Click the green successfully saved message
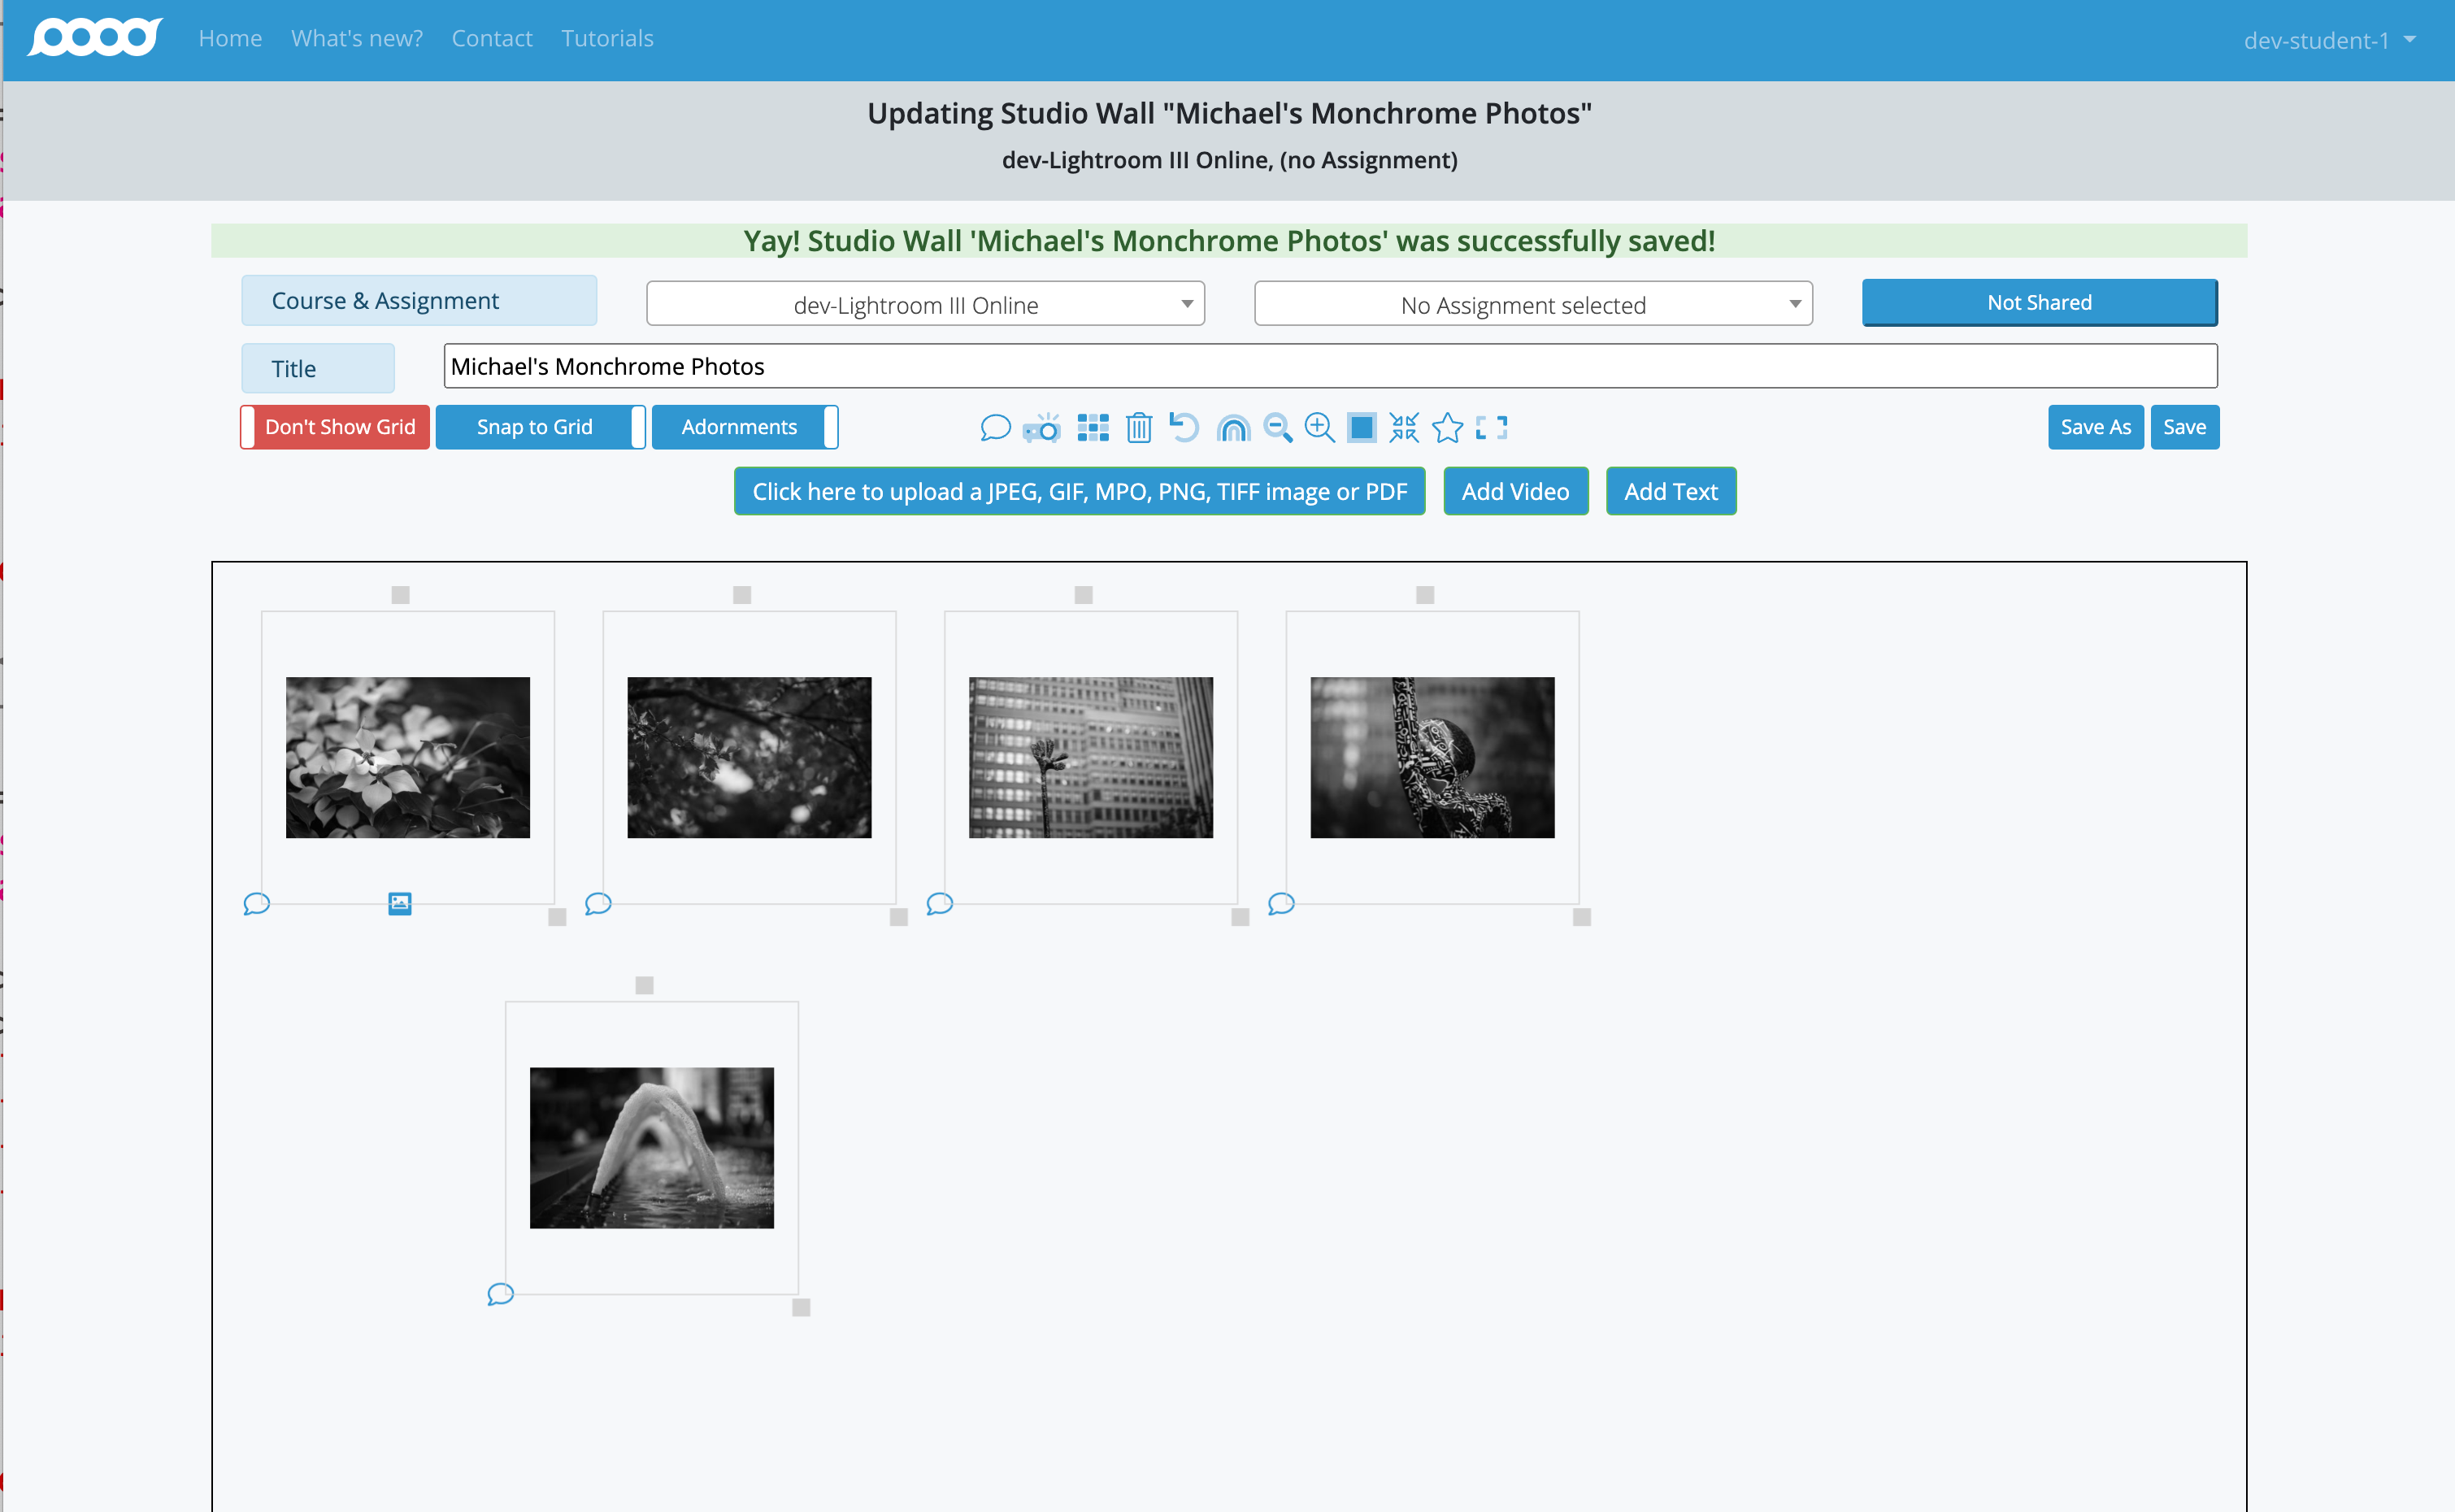Image resolution: width=2455 pixels, height=1512 pixels. pyautogui.click(x=1229, y=241)
